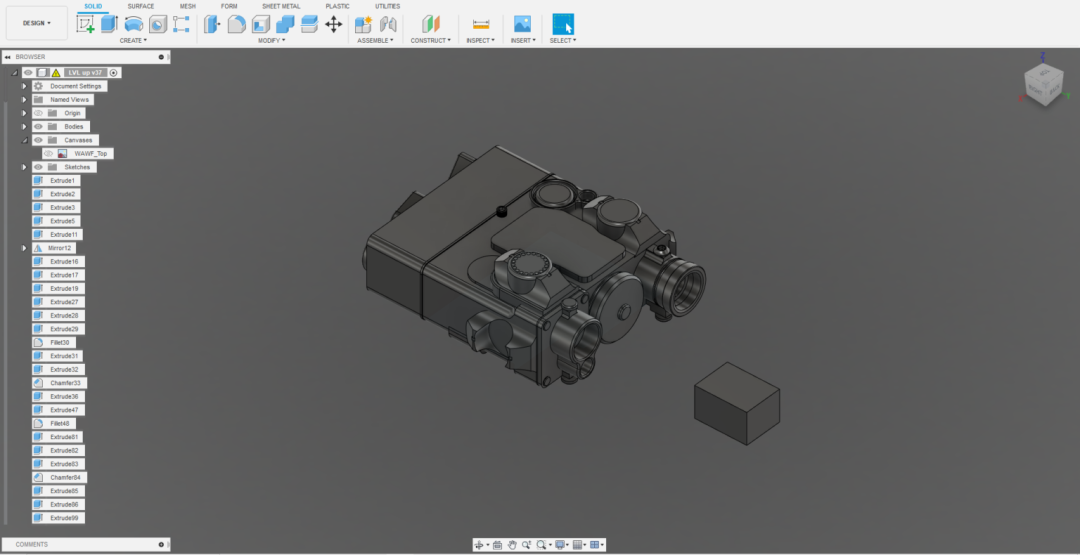Open the DESIGN workspace dropdown
Viewport: 1080px width, 555px height.
click(37, 23)
